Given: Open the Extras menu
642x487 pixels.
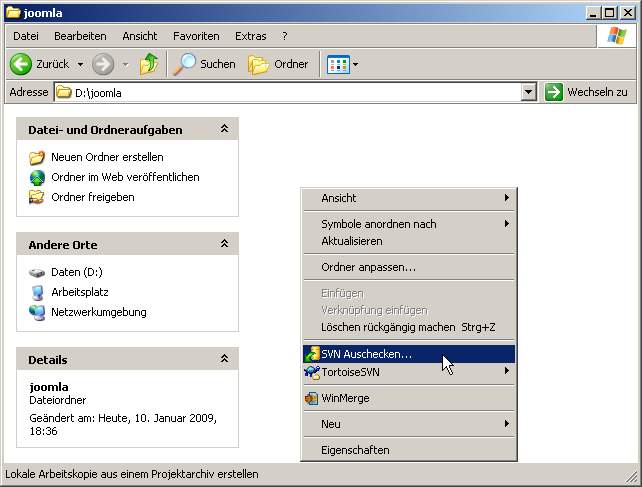Looking at the screenshot, I should [x=251, y=36].
